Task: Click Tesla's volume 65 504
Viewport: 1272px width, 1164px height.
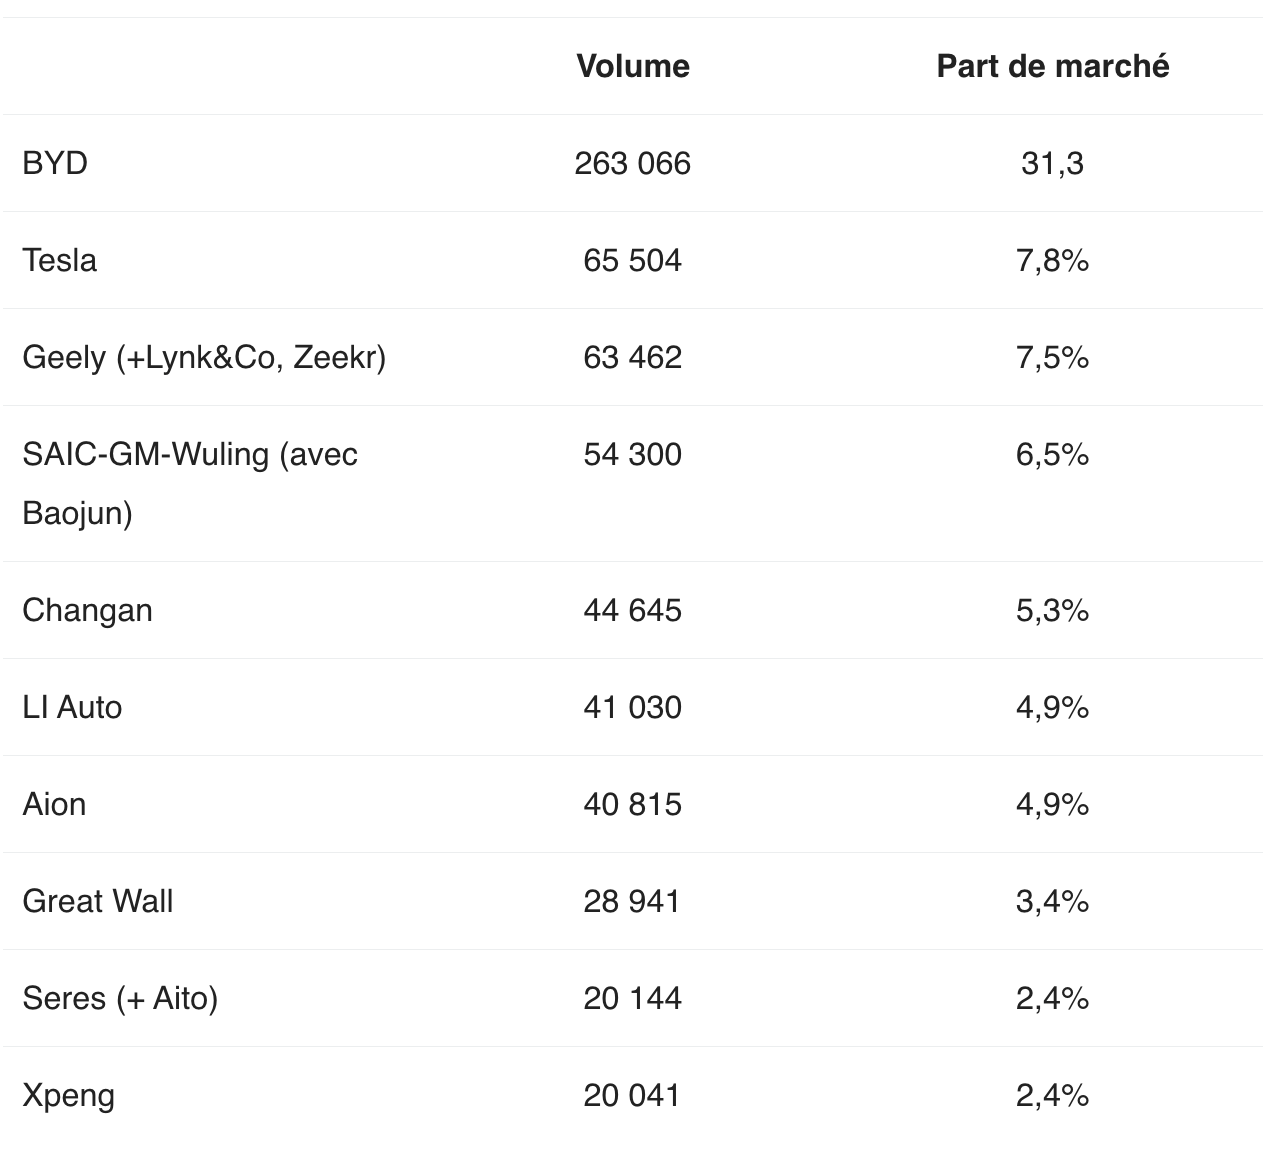Action: pyautogui.click(x=632, y=260)
